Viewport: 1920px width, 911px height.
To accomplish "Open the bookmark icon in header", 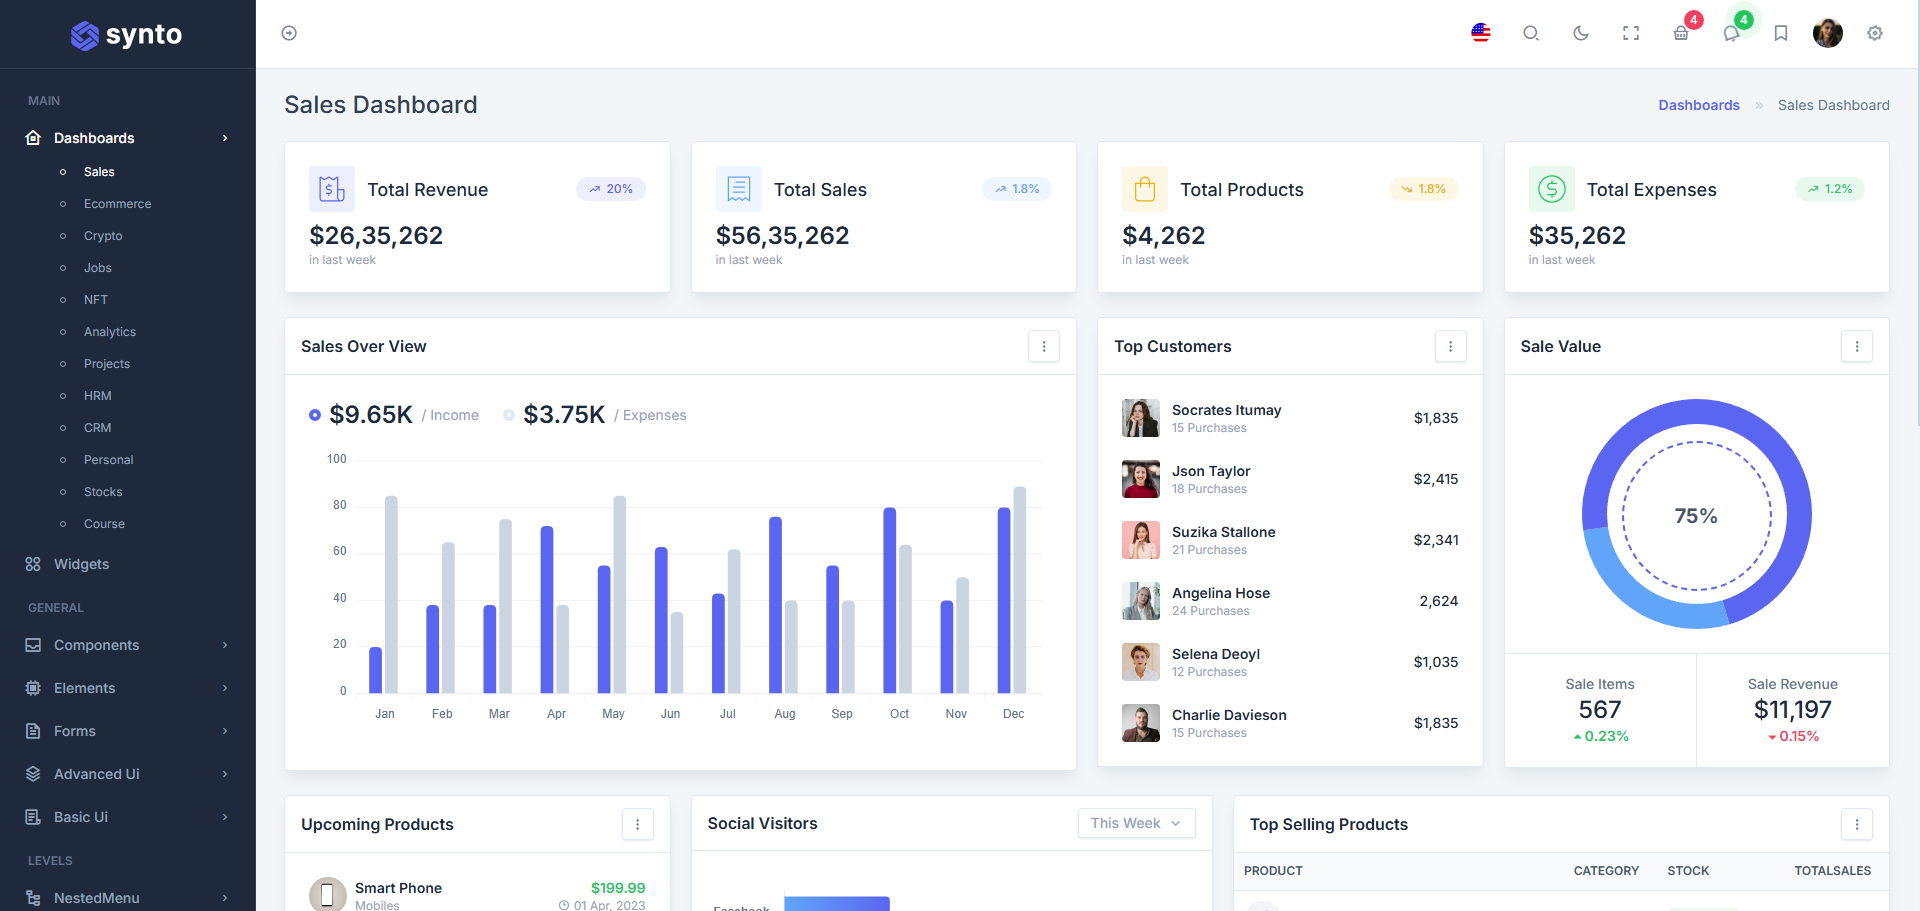I will (x=1781, y=33).
